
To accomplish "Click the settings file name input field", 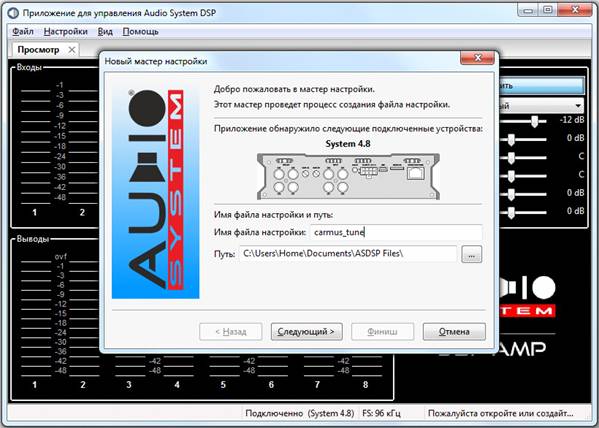I will click(x=396, y=232).
